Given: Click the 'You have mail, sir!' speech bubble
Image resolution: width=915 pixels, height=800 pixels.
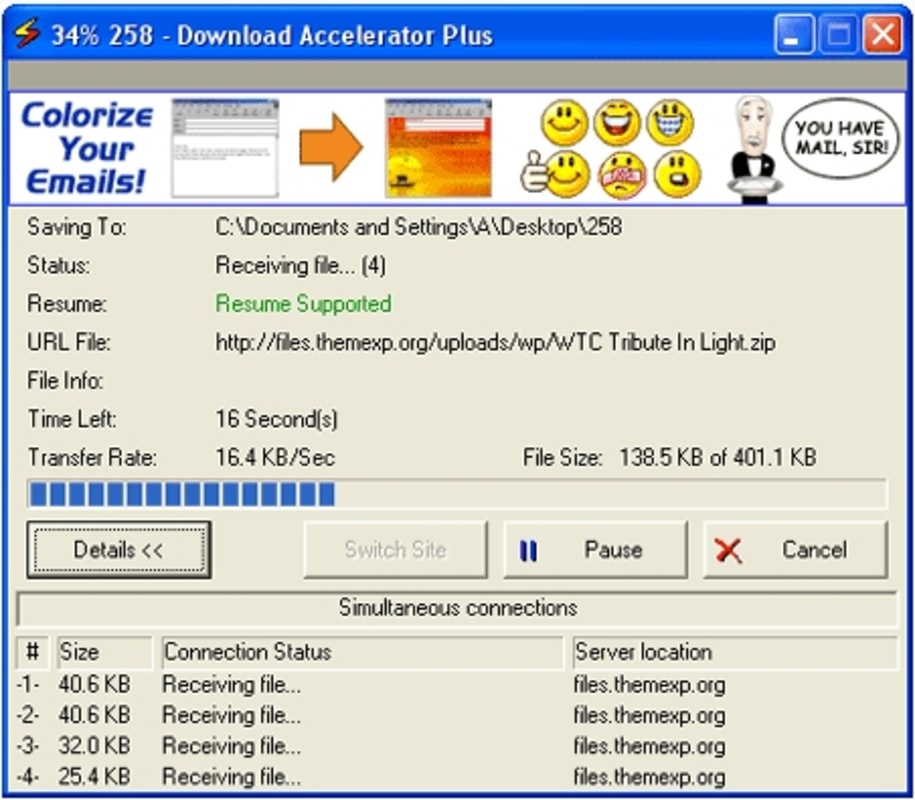Looking at the screenshot, I should click(839, 138).
